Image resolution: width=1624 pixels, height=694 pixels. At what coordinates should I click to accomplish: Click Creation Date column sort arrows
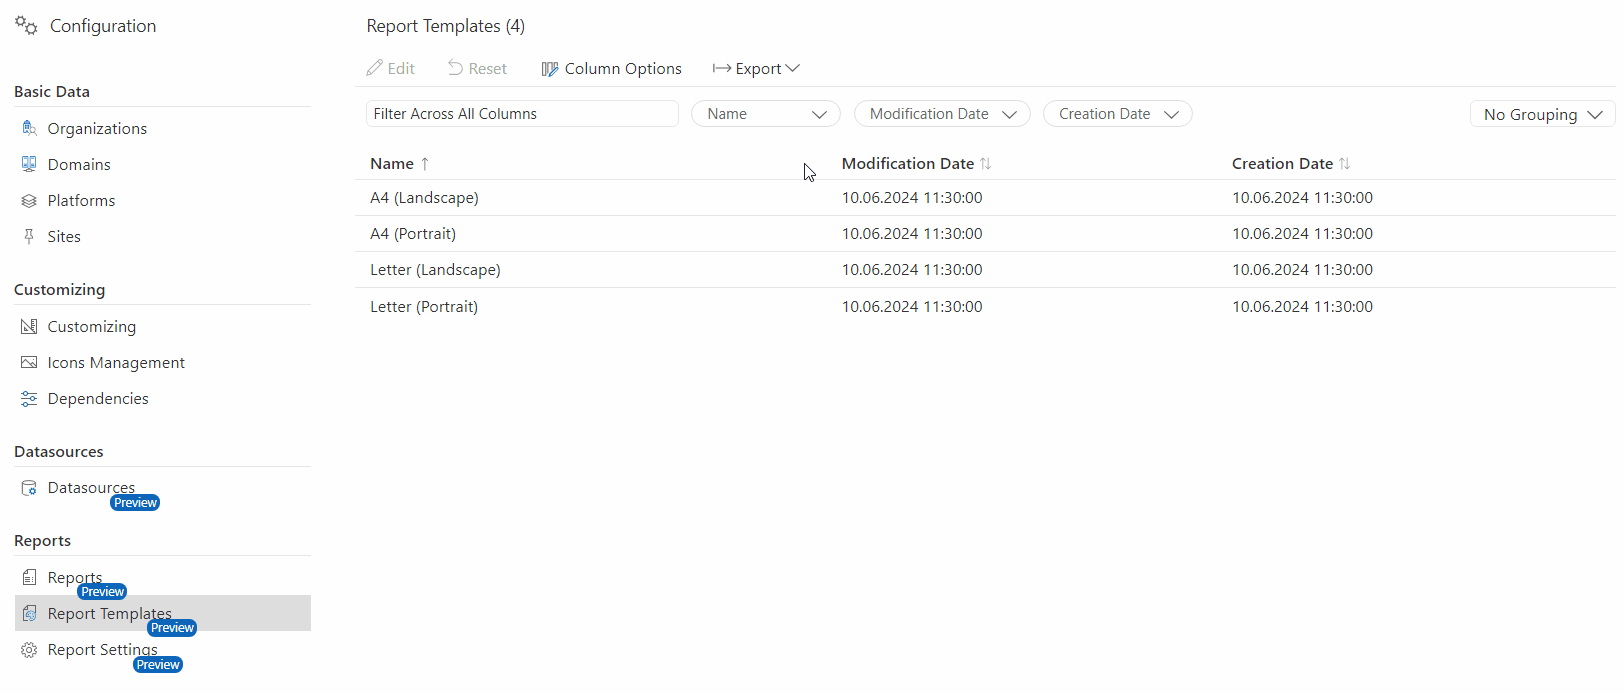click(x=1345, y=164)
